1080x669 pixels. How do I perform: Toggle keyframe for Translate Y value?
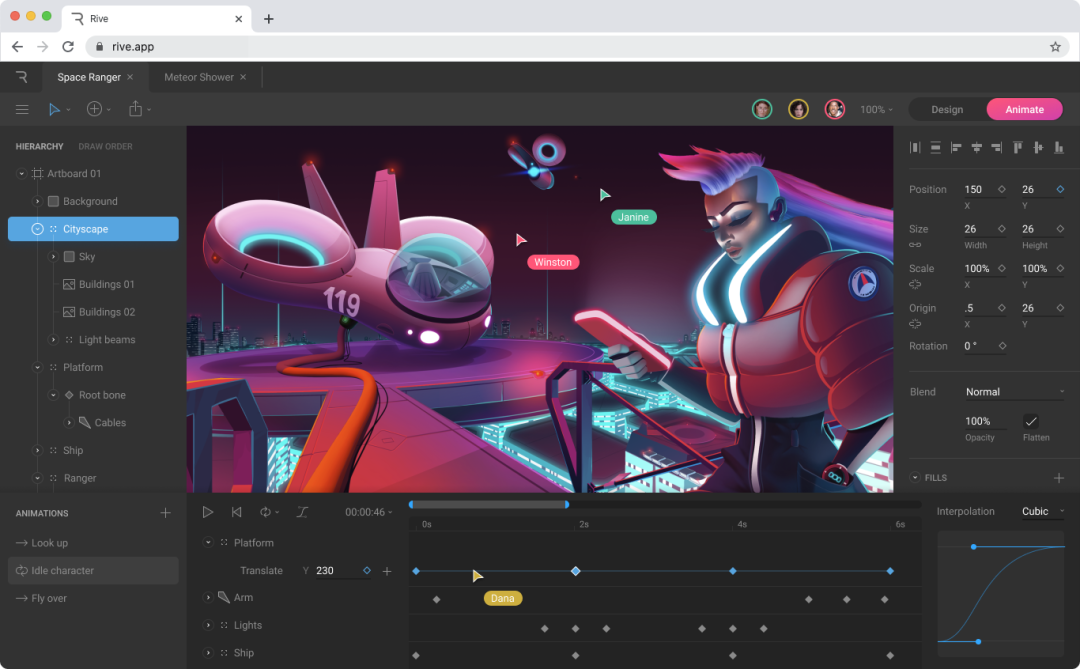point(367,571)
